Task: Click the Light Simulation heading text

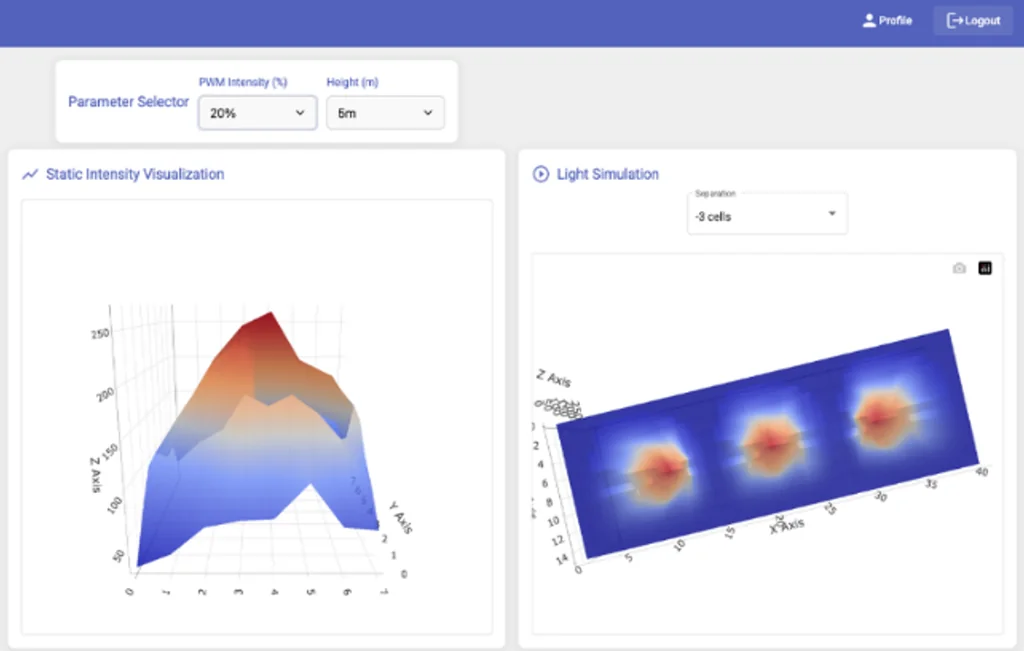Action: [607, 174]
